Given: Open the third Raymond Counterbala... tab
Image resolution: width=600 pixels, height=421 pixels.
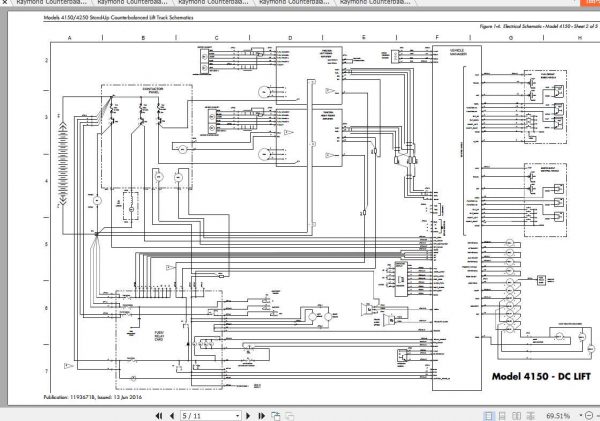Looking at the screenshot, I should [212, 3].
